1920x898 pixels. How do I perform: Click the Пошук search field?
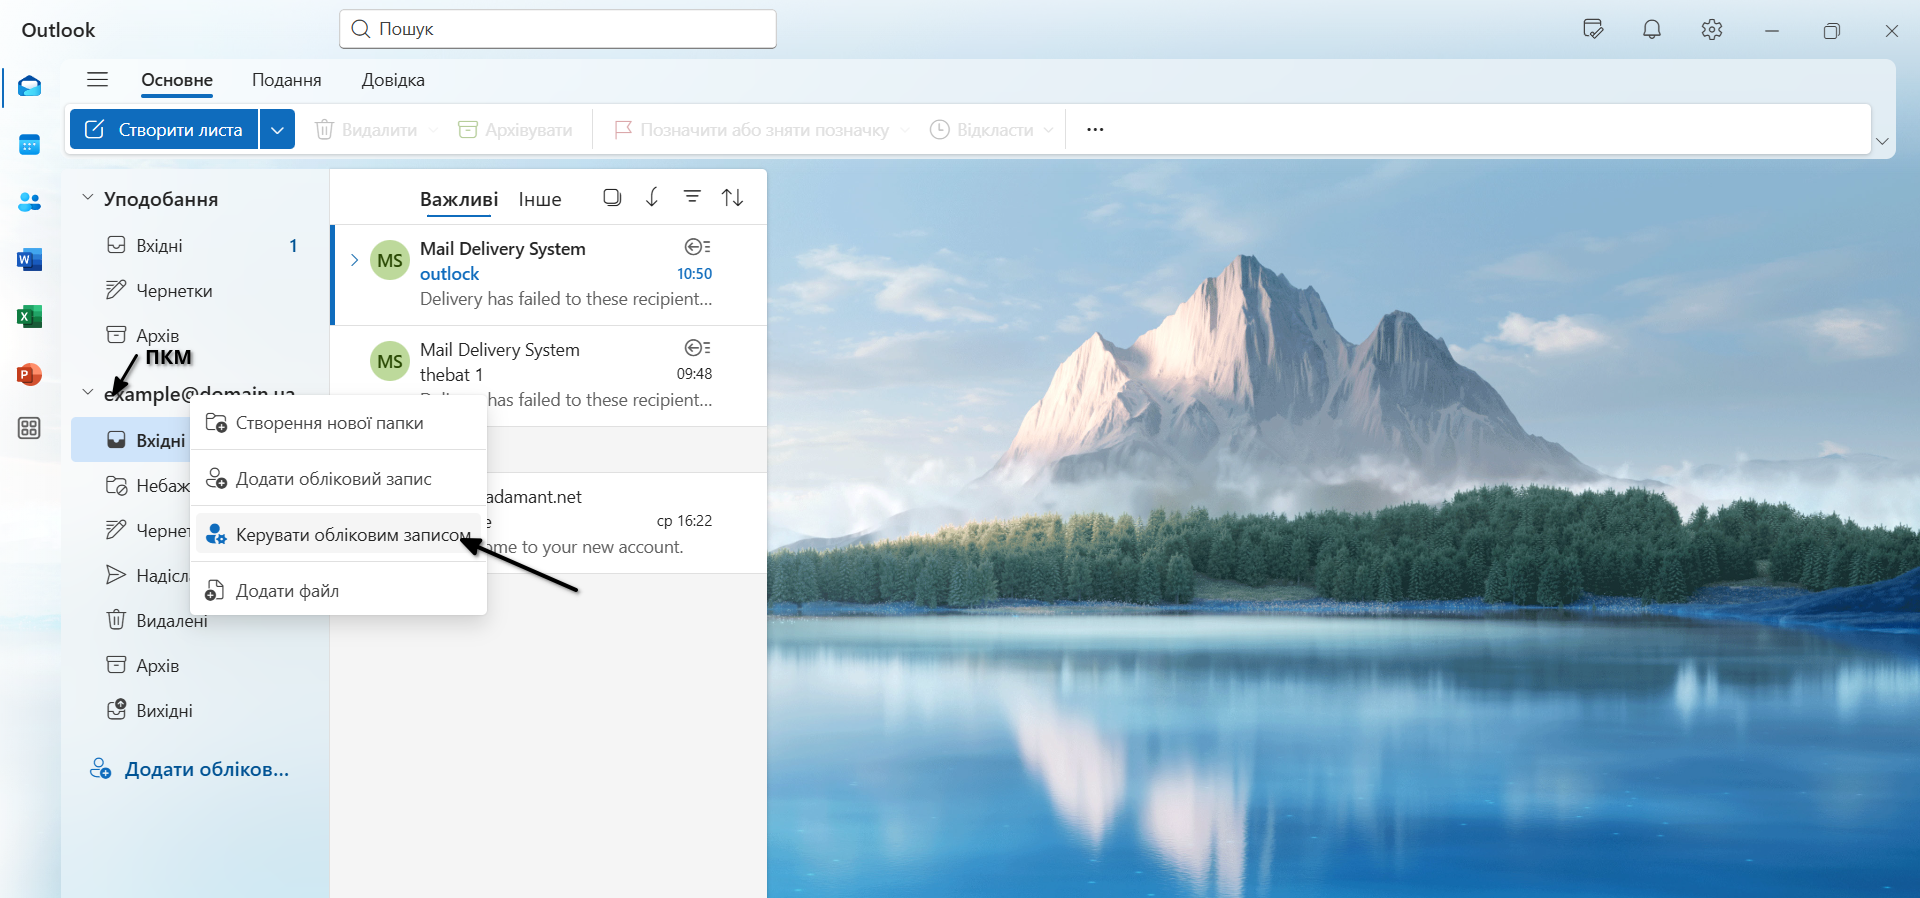pyautogui.click(x=558, y=29)
